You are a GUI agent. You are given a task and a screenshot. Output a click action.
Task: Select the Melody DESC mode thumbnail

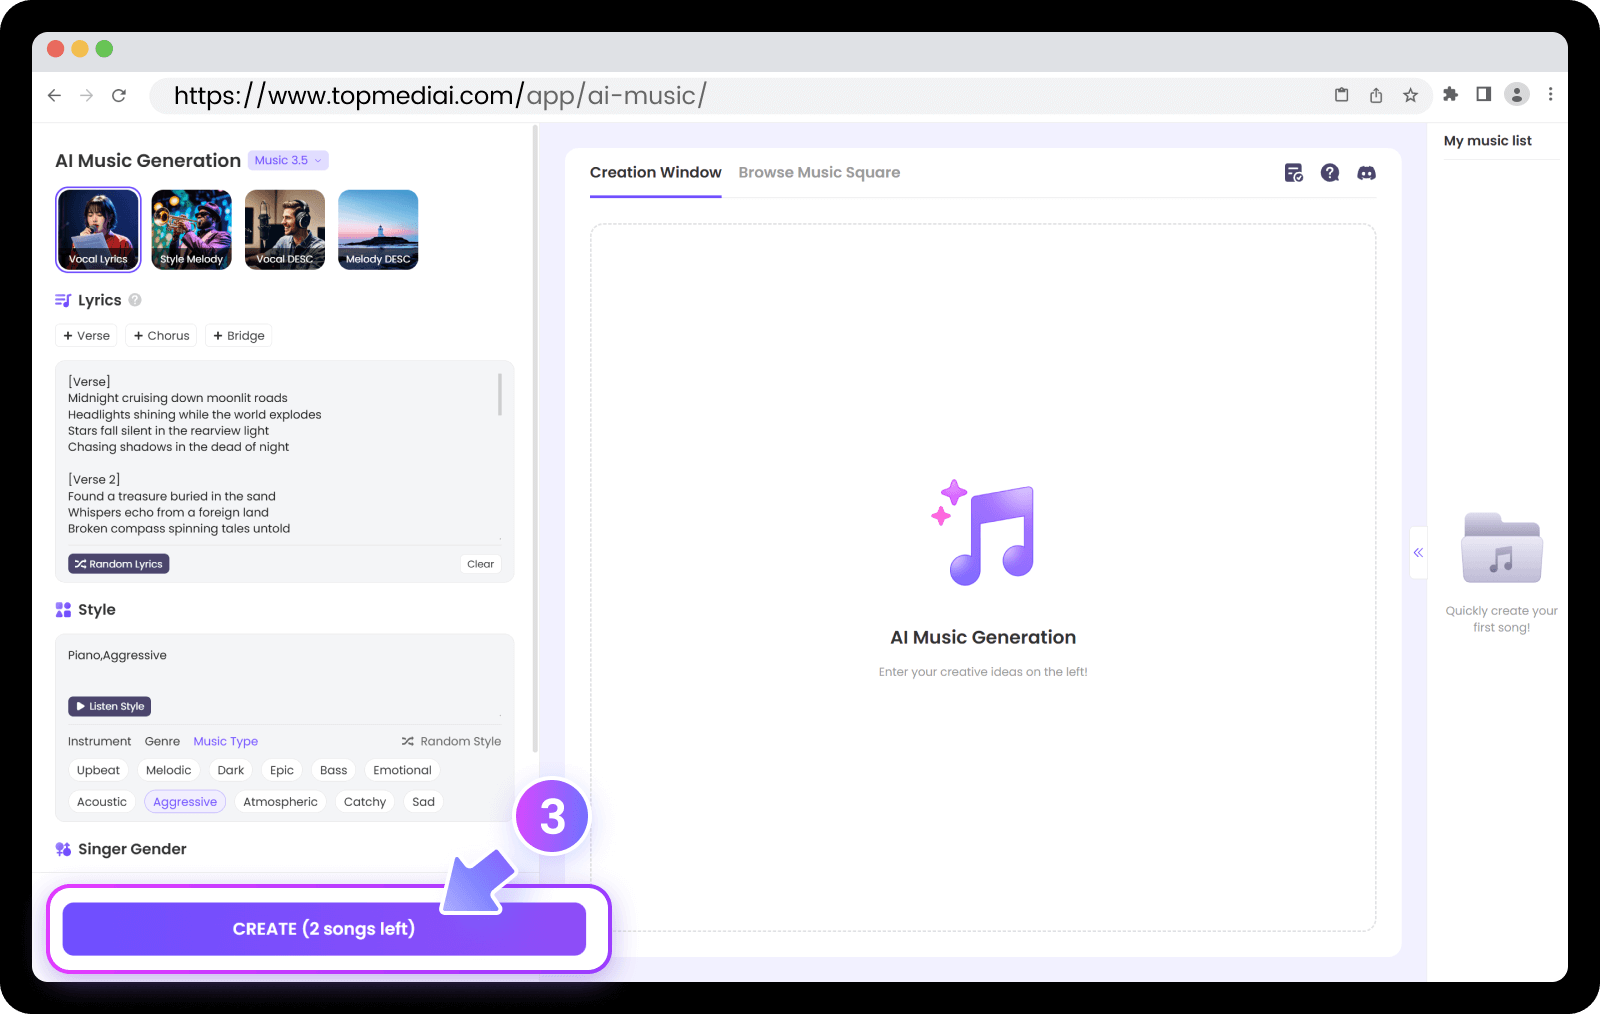click(378, 230)
